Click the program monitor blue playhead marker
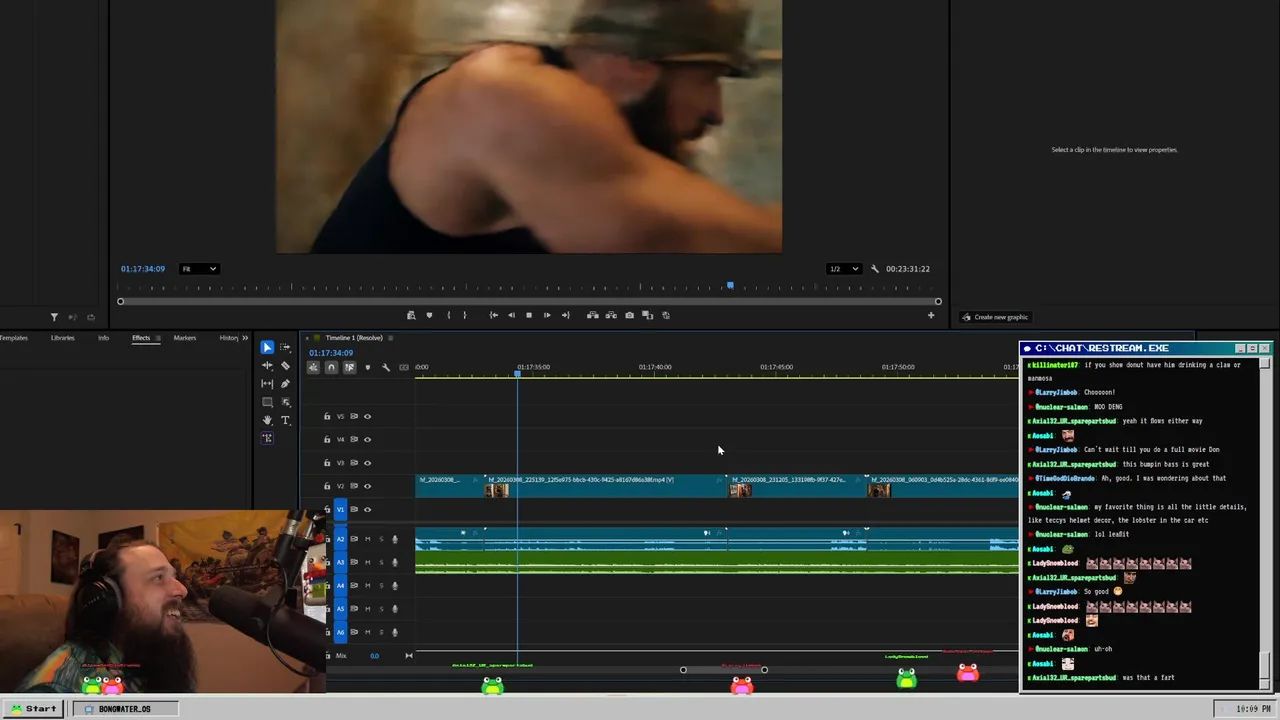The height and width of the screenshot is (720, 1280). pyautogui.click(x=730, y=286)
